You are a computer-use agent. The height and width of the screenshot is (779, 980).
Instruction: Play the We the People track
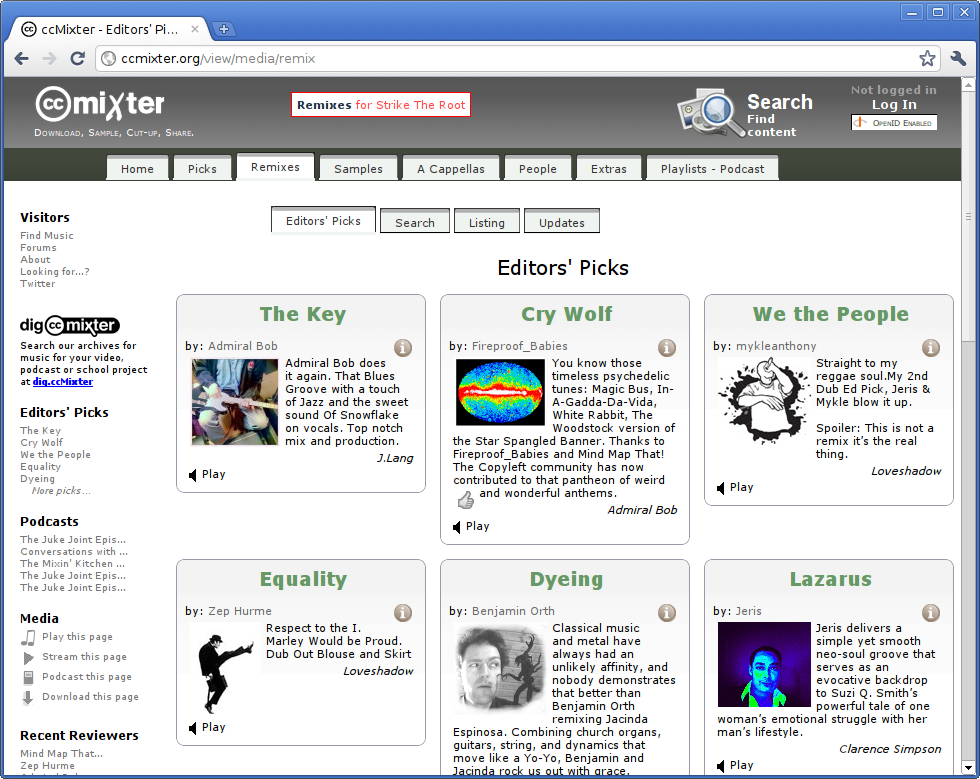tap(735, 488)
